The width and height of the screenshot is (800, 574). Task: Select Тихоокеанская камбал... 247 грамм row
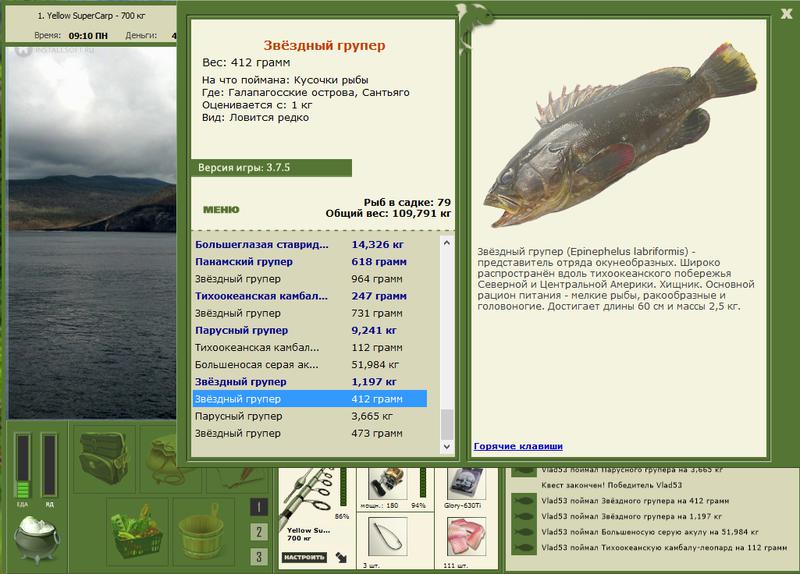point(310,296)
